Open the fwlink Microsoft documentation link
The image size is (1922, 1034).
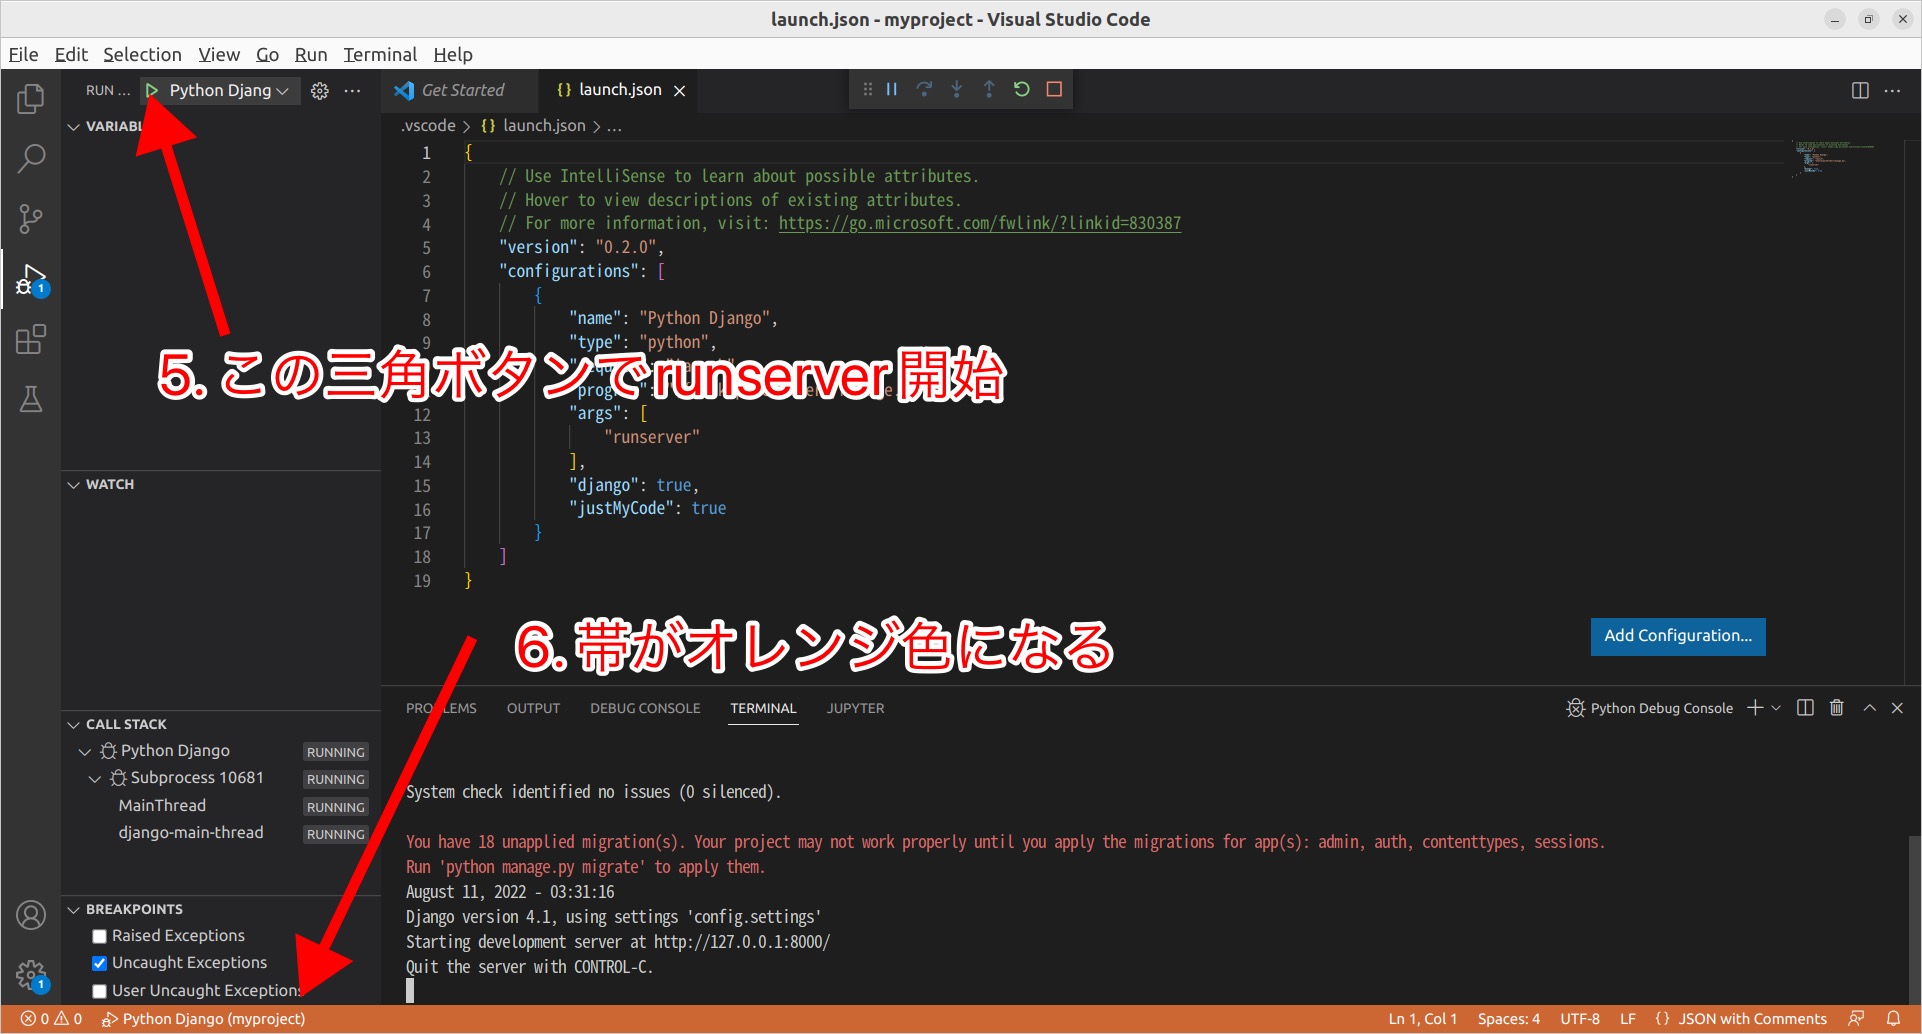pos(979,223)
